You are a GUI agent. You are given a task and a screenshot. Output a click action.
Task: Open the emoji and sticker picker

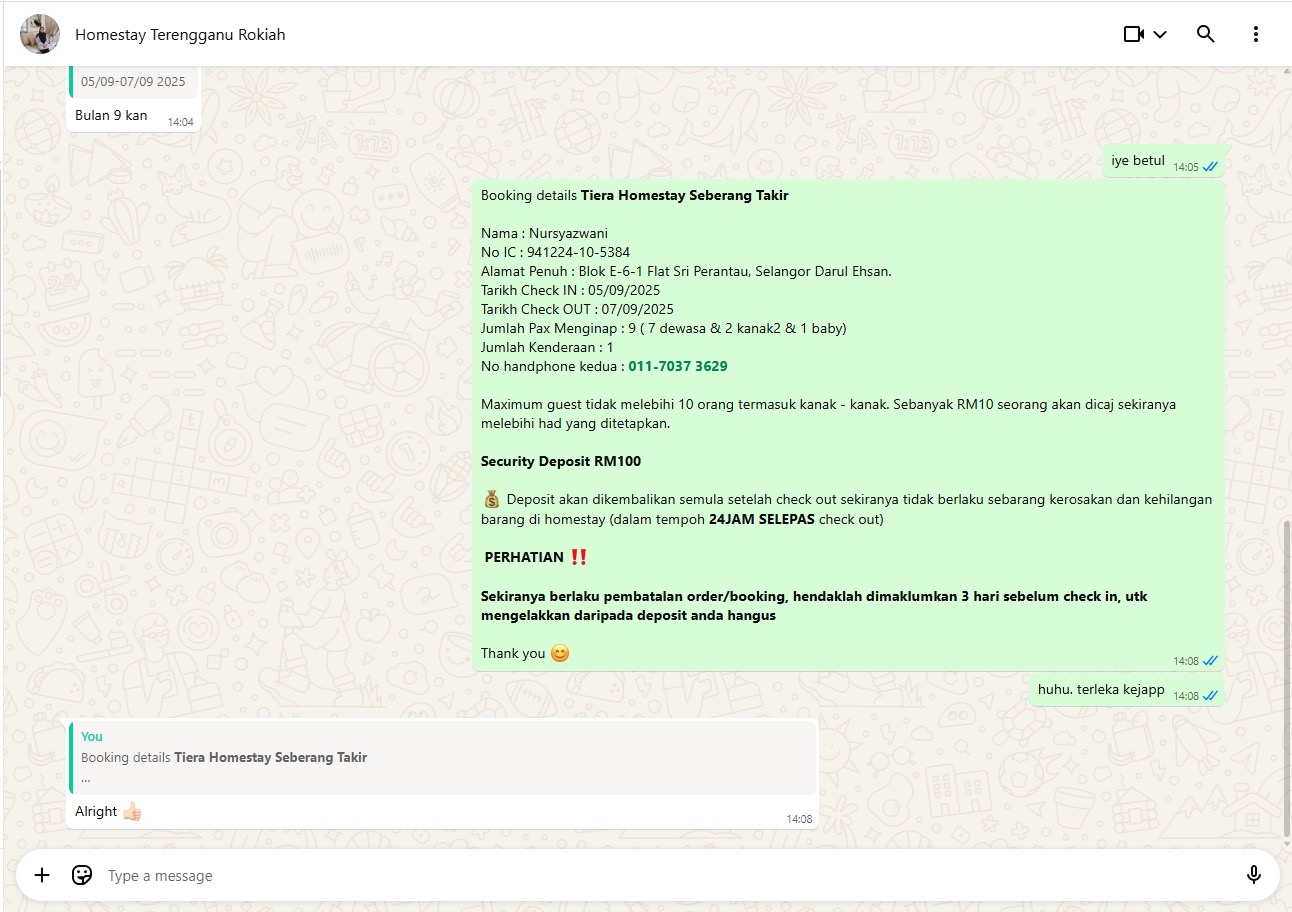point(82,875)
